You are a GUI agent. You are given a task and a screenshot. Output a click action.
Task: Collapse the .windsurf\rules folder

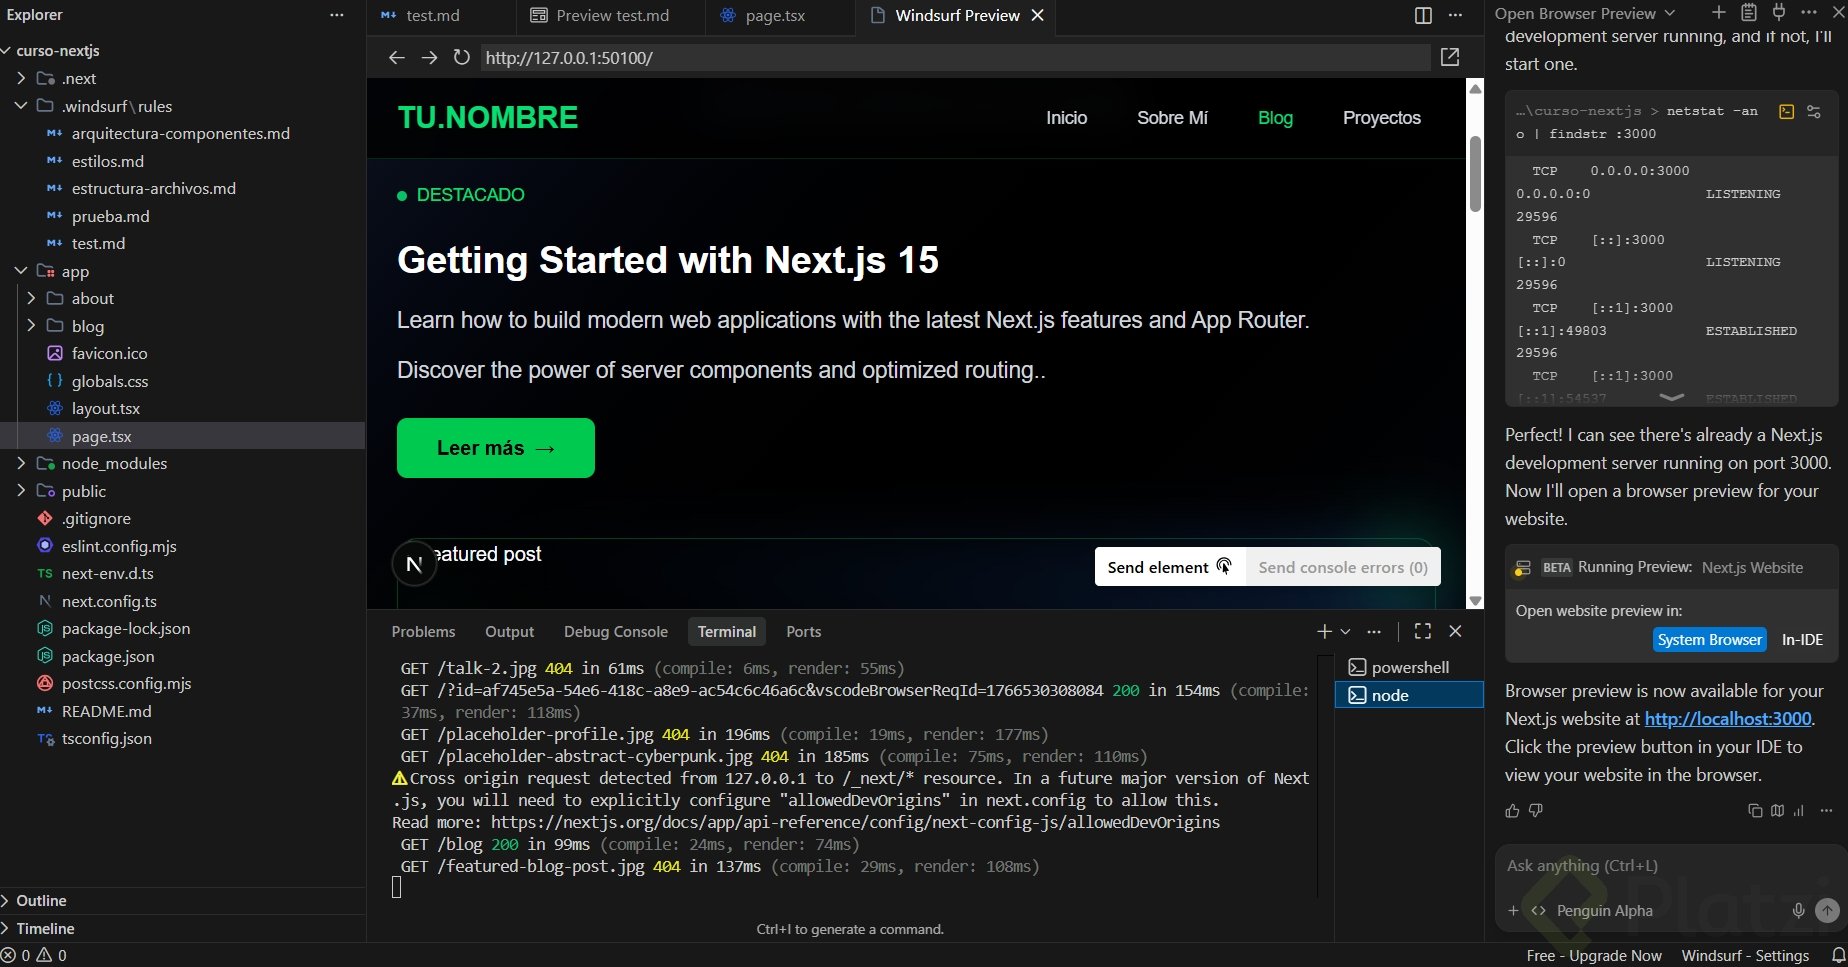[x=21, y=106]
